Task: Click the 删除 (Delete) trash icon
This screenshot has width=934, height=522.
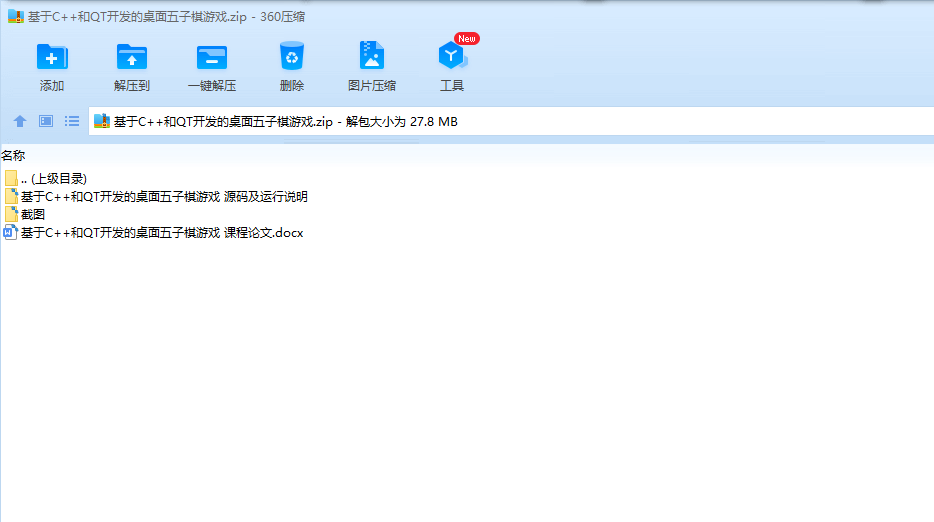Action: [292, 67]
